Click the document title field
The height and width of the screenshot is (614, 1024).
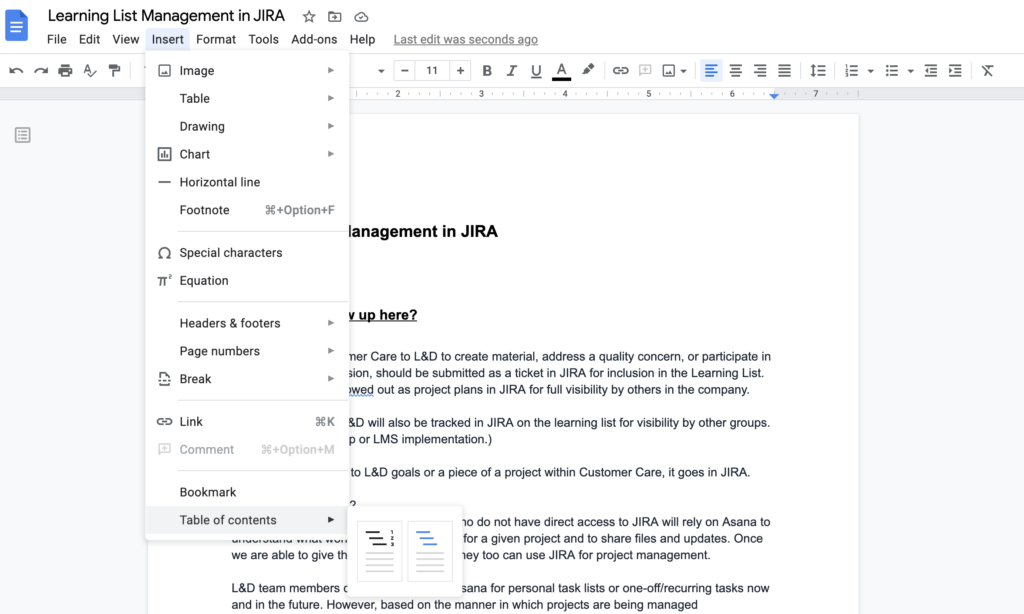point(167,16)
